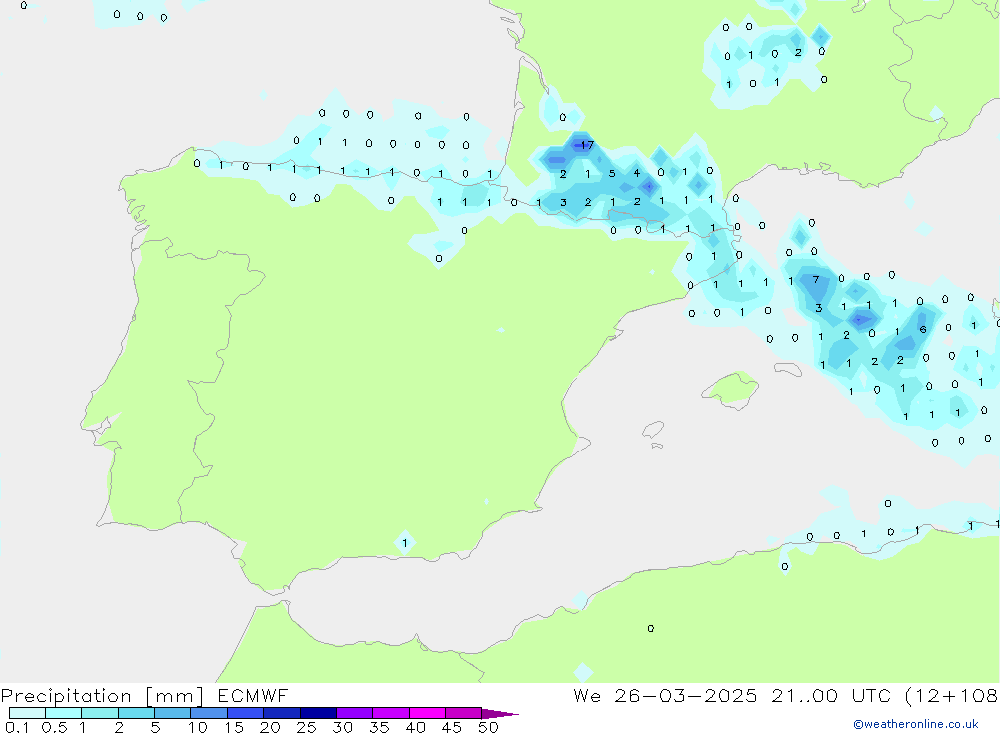
Task: Click the lone '1' value in southern Spain
Action: pos(404,543)
